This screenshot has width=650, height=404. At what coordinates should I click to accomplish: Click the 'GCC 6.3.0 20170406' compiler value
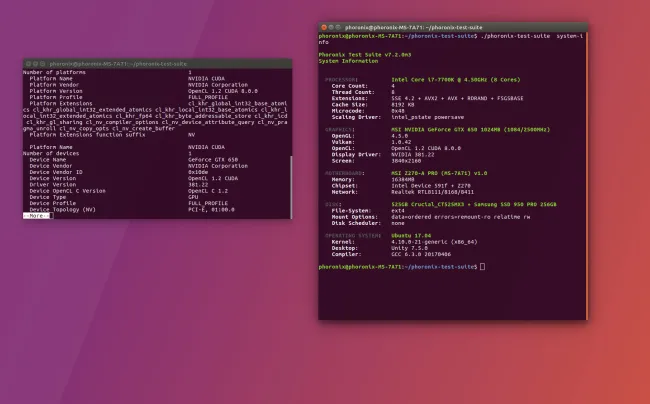coord(421,254)
